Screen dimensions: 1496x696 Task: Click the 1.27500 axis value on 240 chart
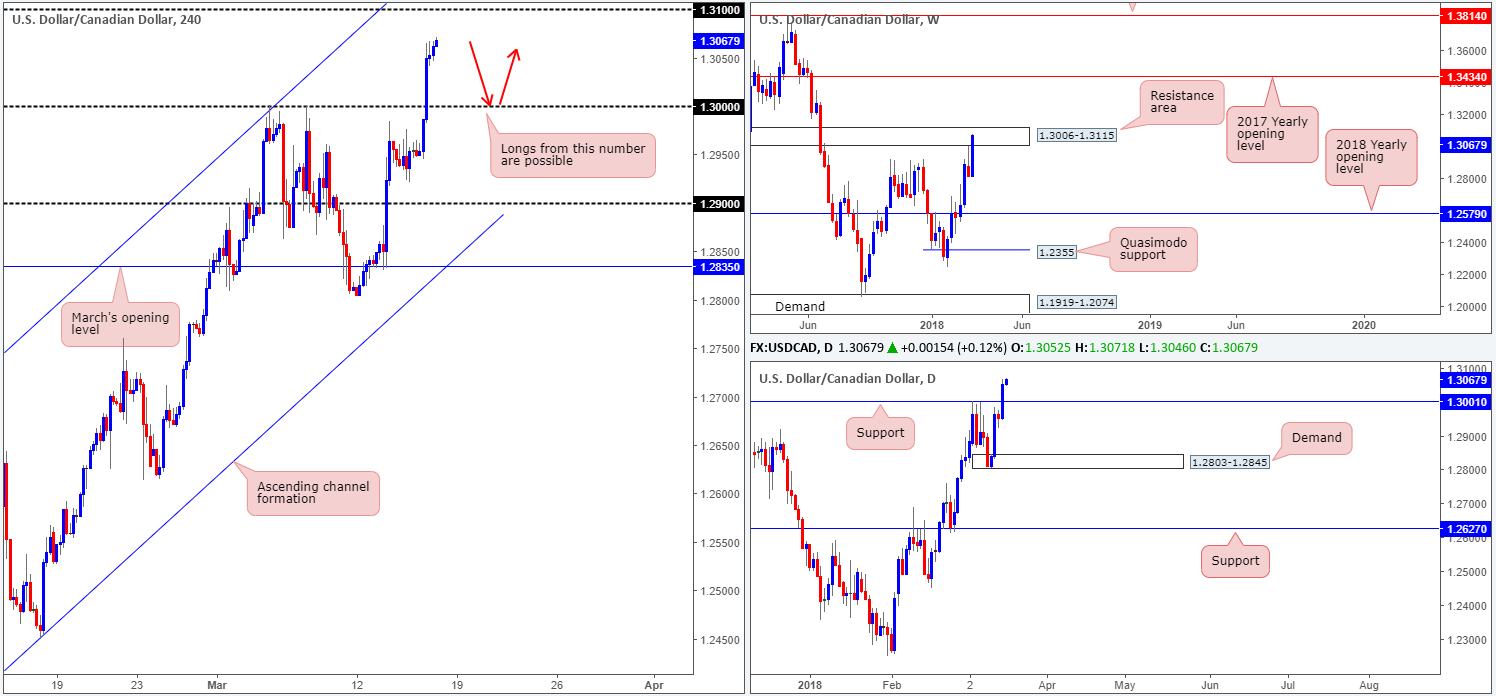720,349
